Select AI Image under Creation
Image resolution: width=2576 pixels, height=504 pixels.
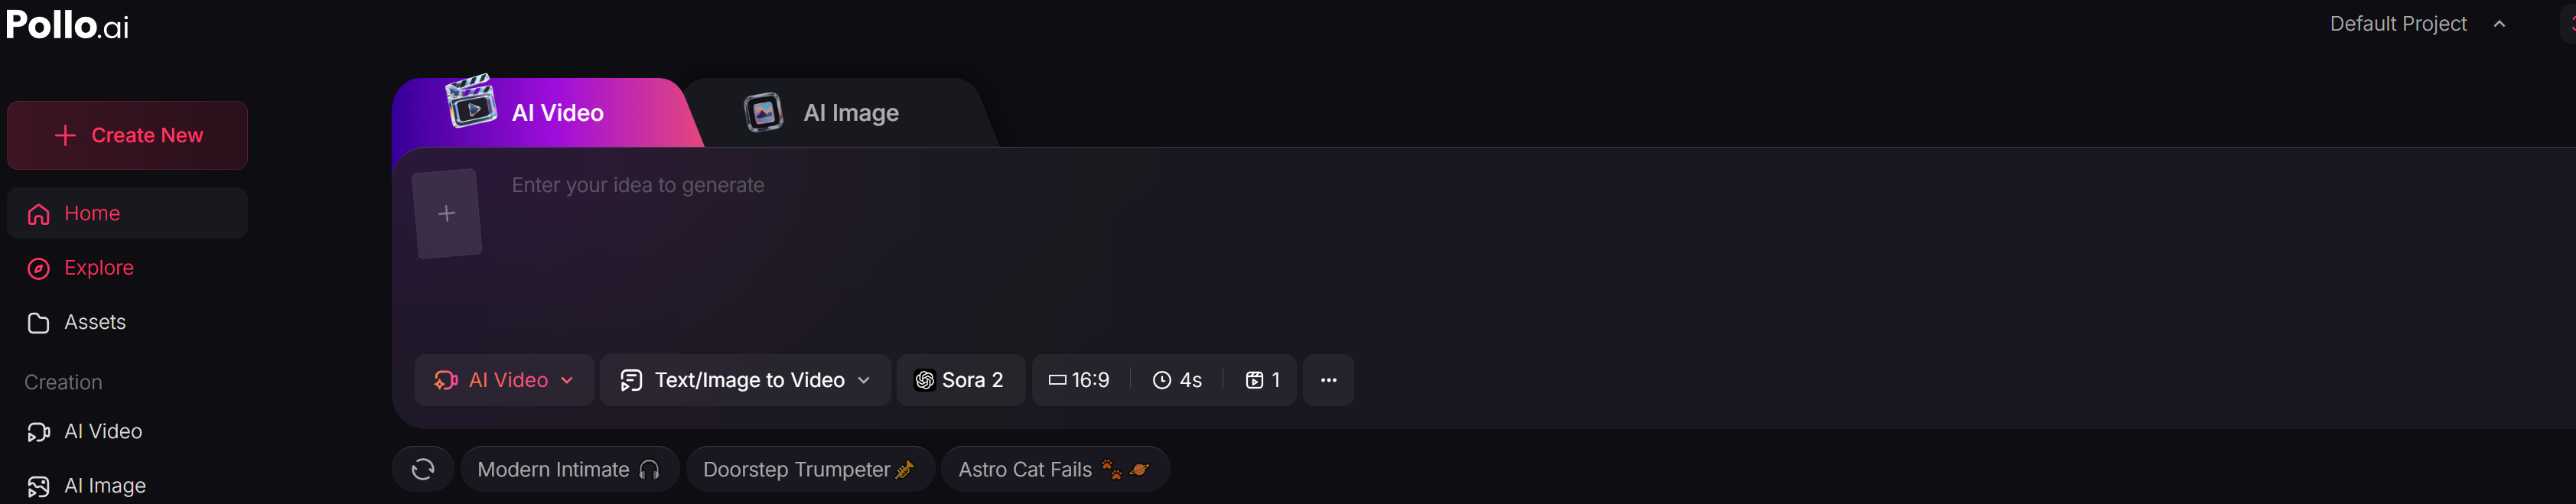(104, 486)
